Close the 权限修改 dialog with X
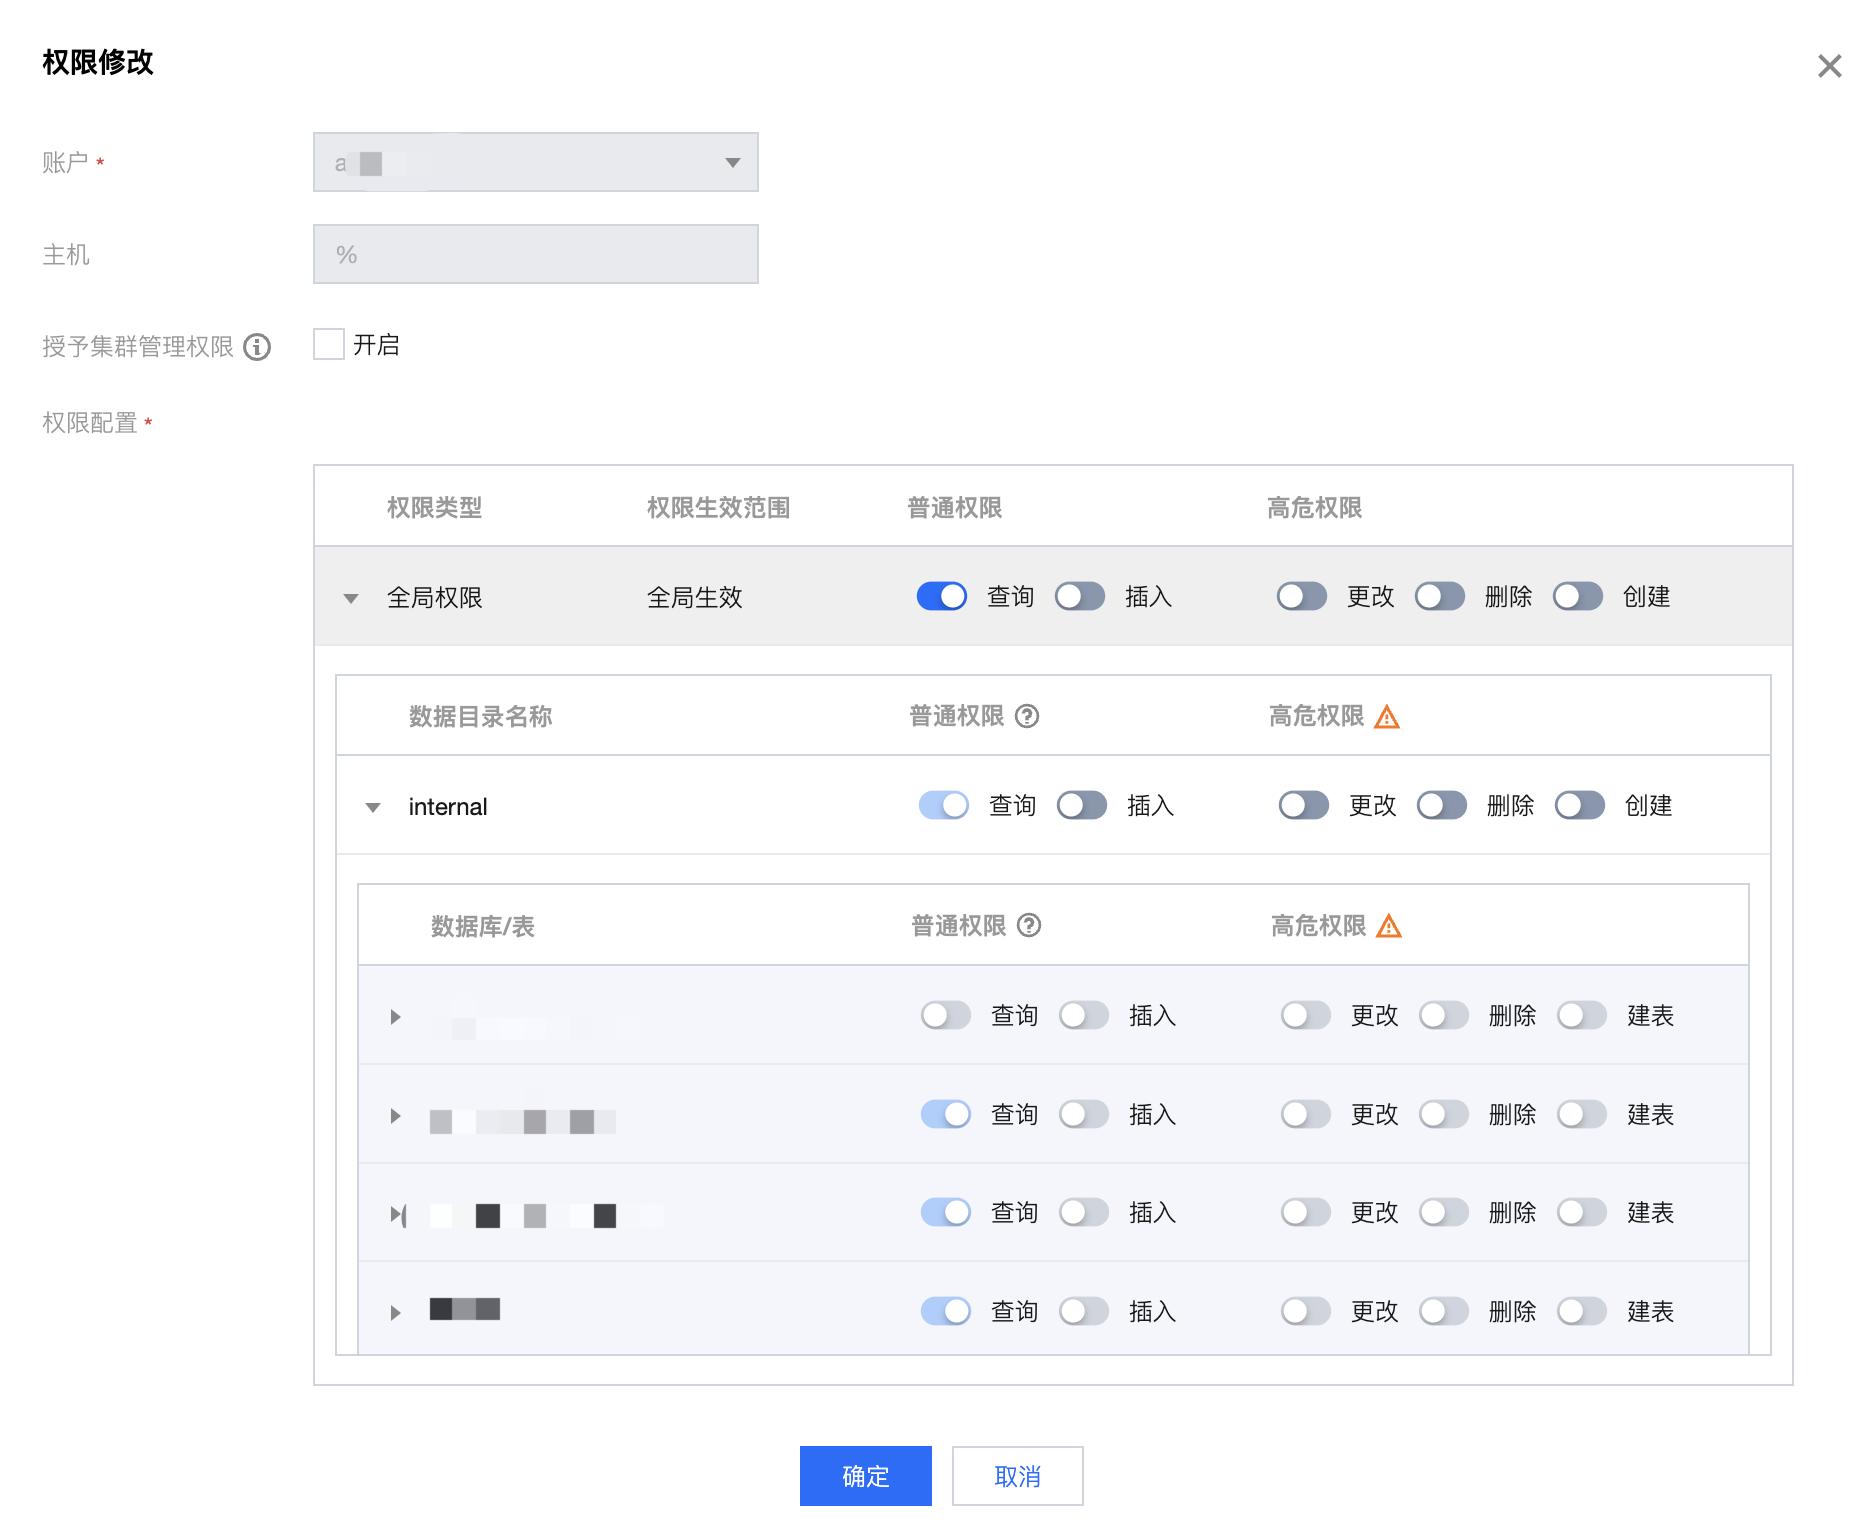Viewport: 1870px width, 1536px height. (x=1829, y=66)
